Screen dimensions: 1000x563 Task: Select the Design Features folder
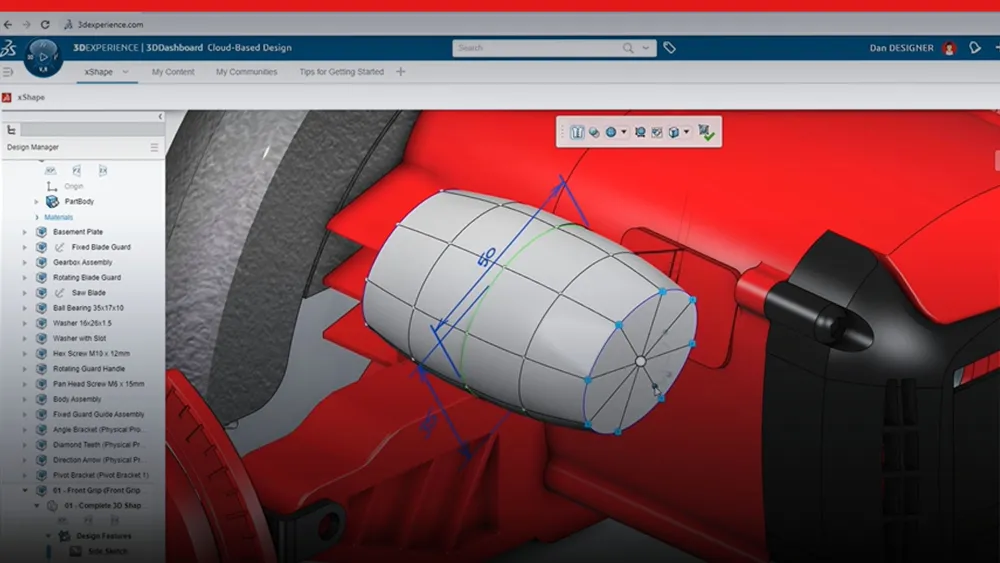[103, 536]
